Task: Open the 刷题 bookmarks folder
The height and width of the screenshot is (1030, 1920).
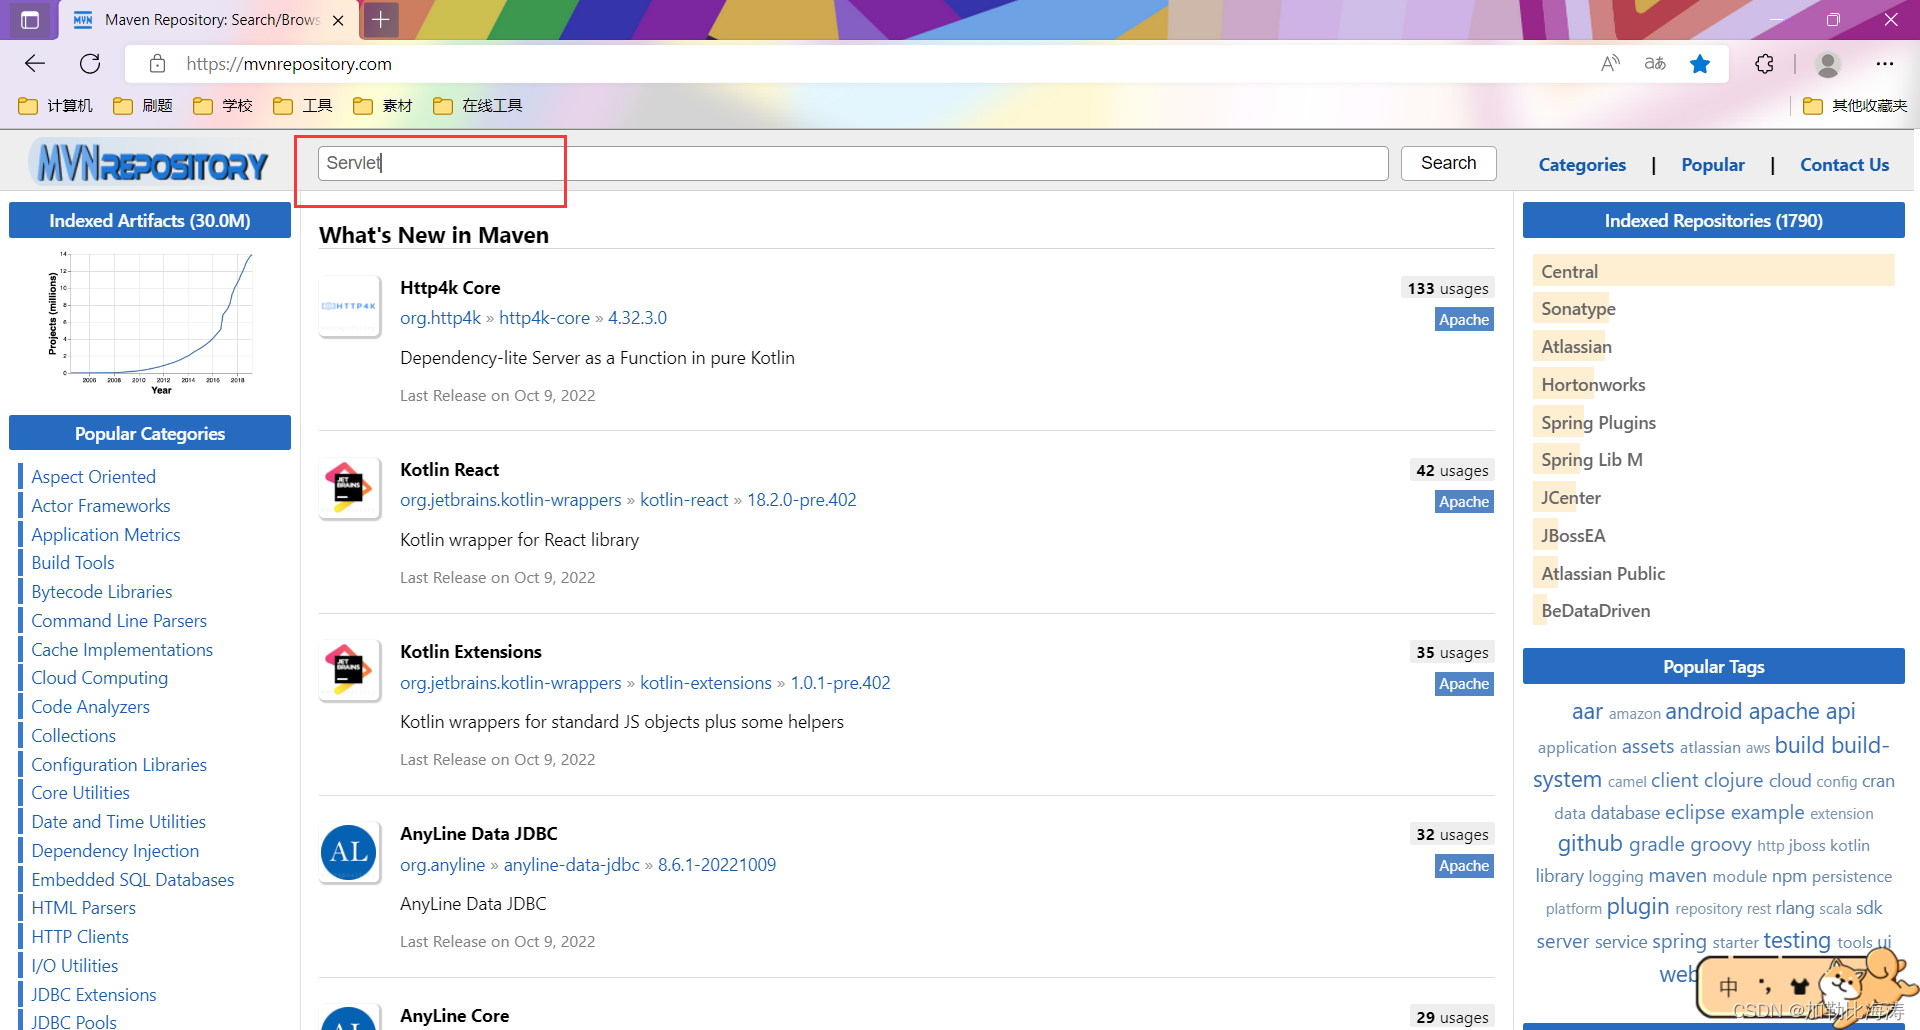Action: pyautogui.click(x=143, y=106)
